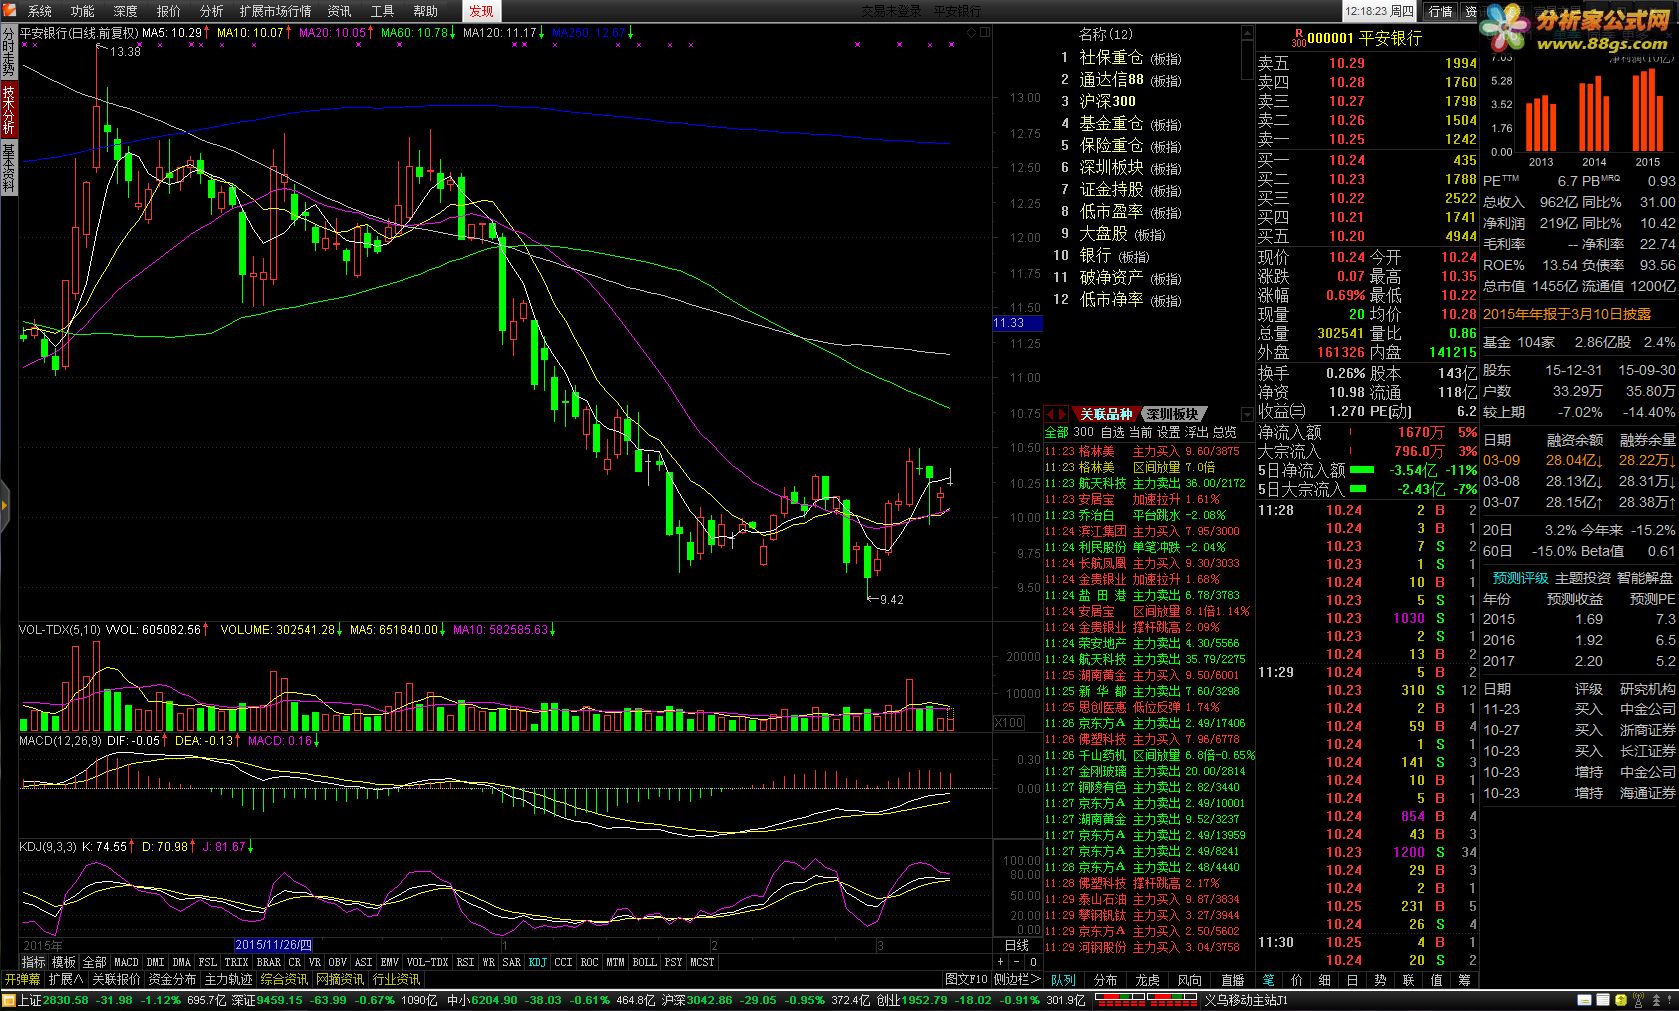Click the minus zoom button under the chart

point(1017,963)
